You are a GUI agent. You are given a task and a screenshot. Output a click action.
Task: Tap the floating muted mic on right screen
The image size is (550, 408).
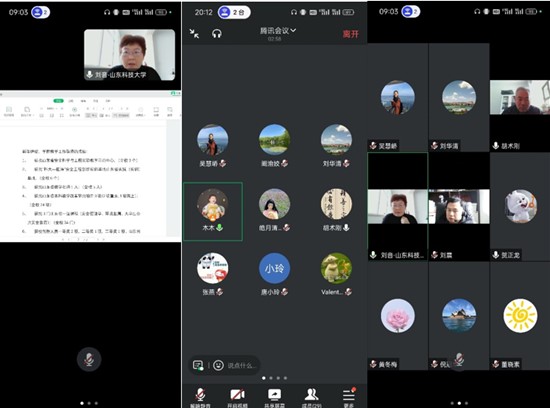pyautogui.click(x=459, y=360)
